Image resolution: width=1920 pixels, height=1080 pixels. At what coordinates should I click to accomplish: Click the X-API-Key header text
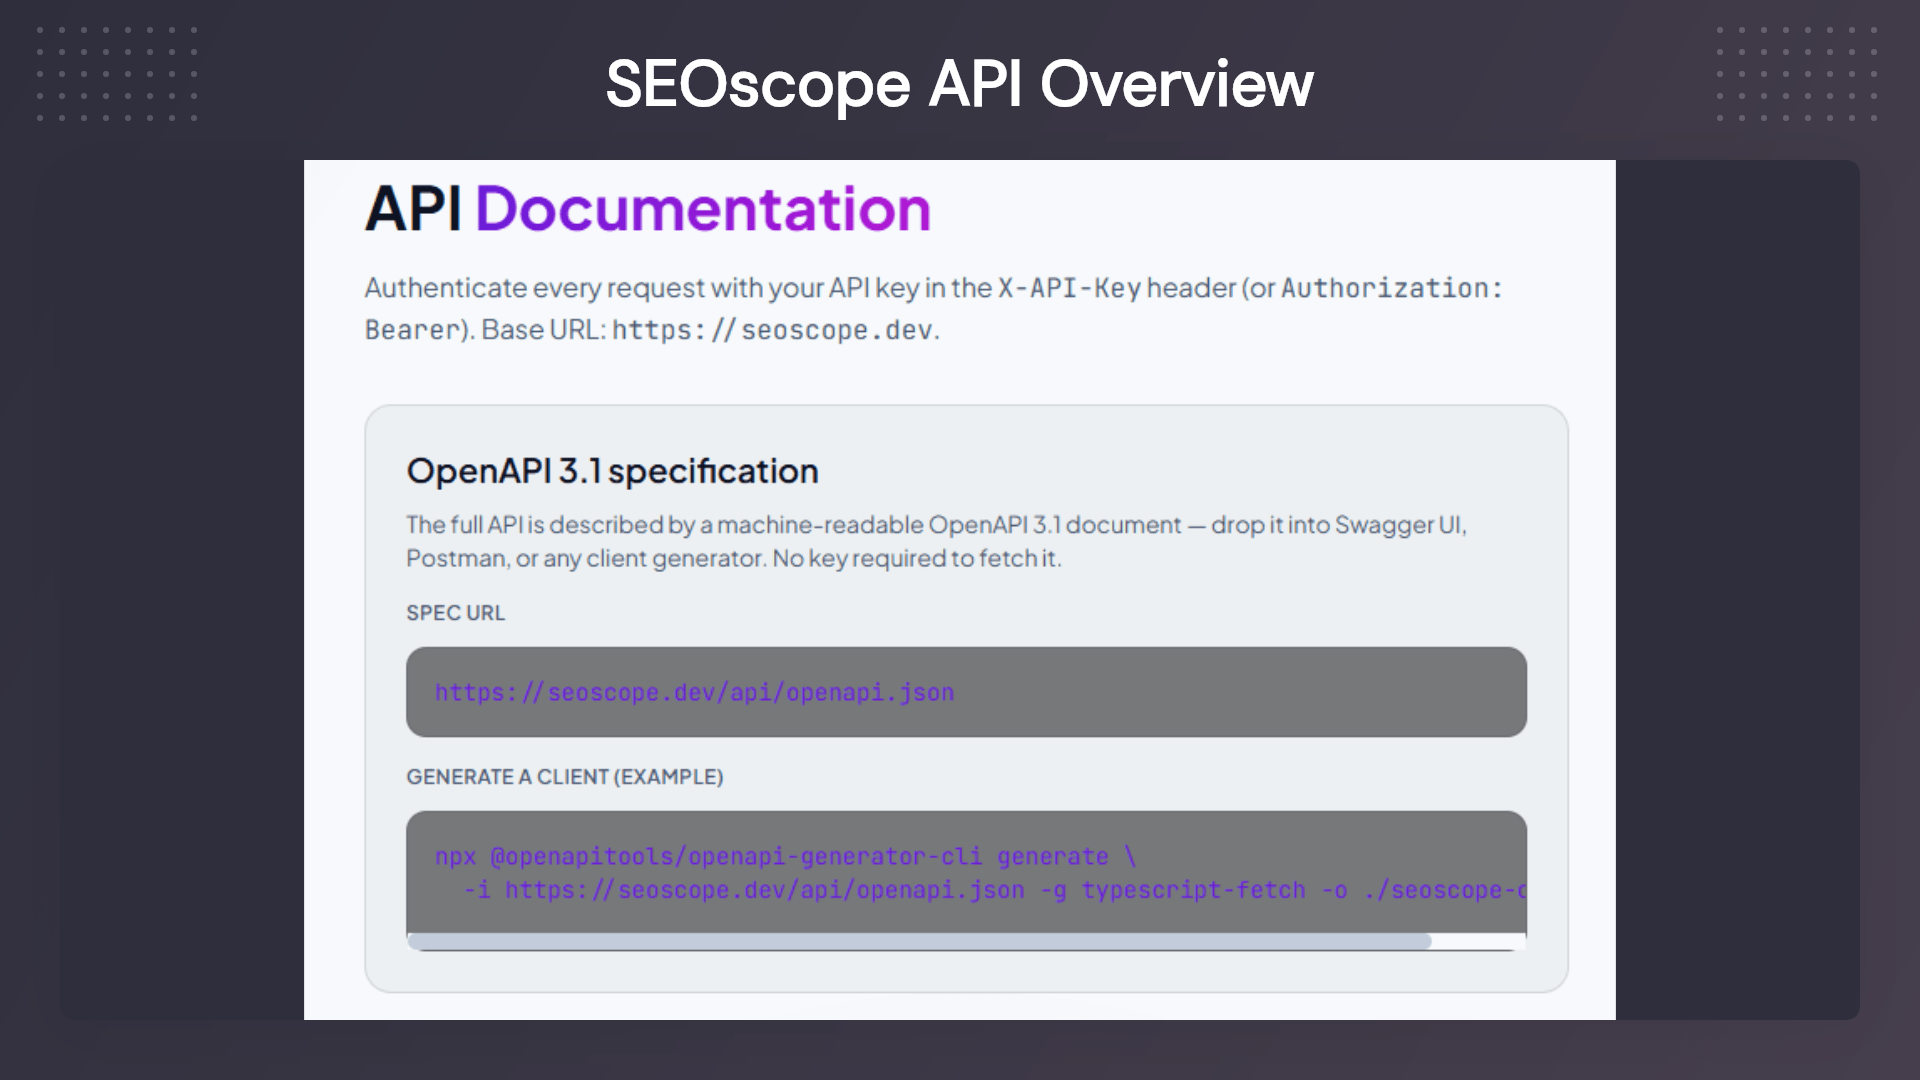click(1069, 288)
